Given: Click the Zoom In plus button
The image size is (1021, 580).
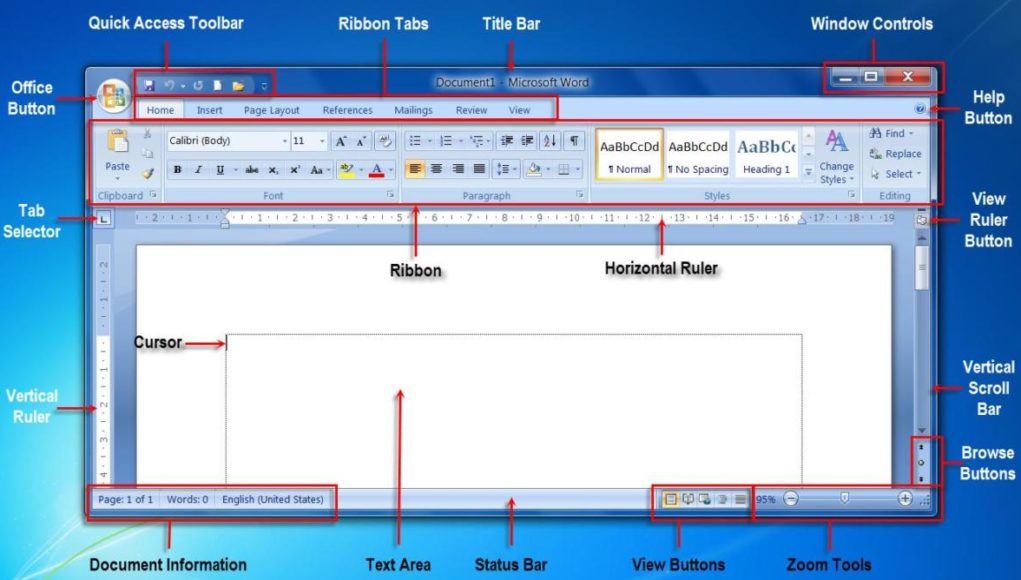Looking at the screenshot, I should 904,499.
